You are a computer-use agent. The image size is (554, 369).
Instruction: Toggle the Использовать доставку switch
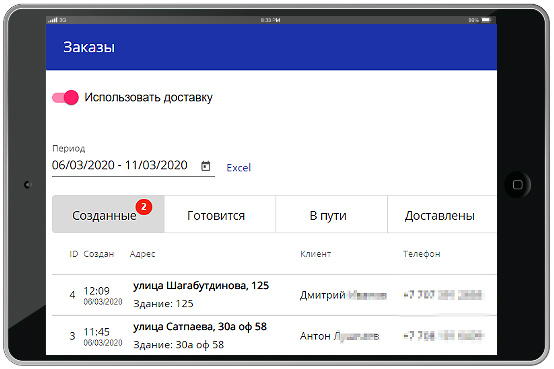coord(65,98)
